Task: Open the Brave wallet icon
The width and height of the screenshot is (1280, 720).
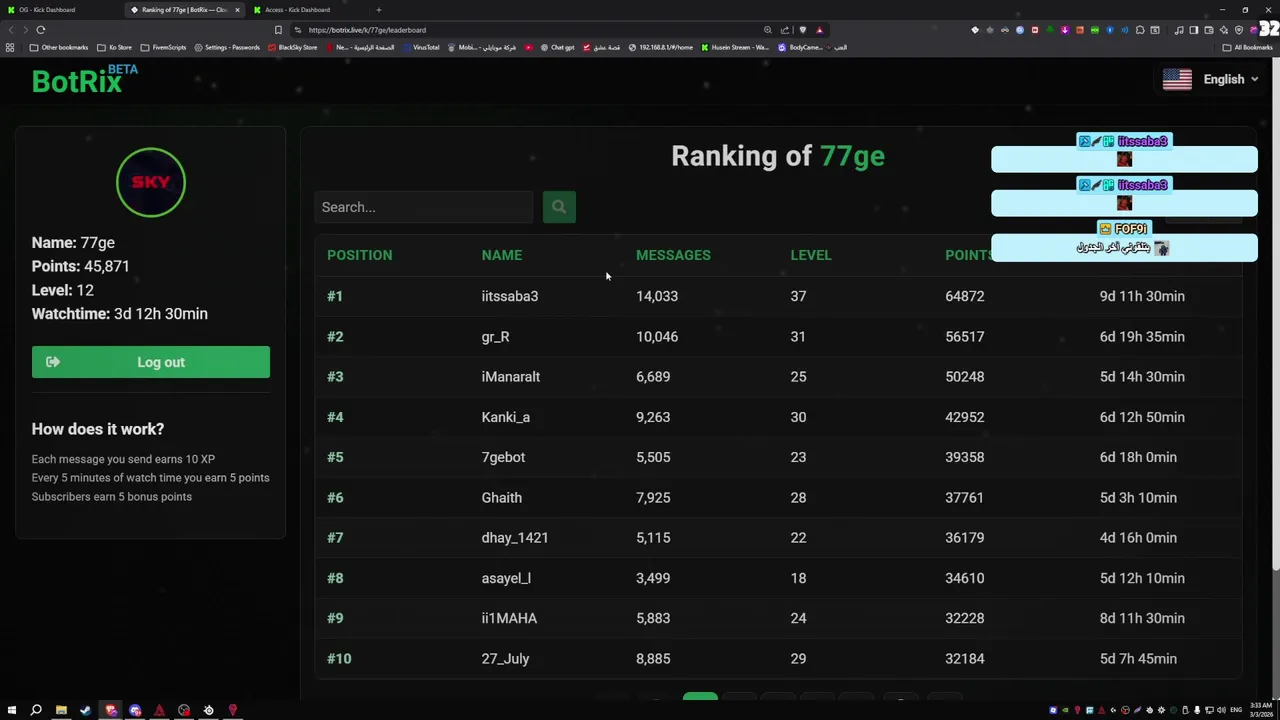Action: click(x=1207, y=30)
